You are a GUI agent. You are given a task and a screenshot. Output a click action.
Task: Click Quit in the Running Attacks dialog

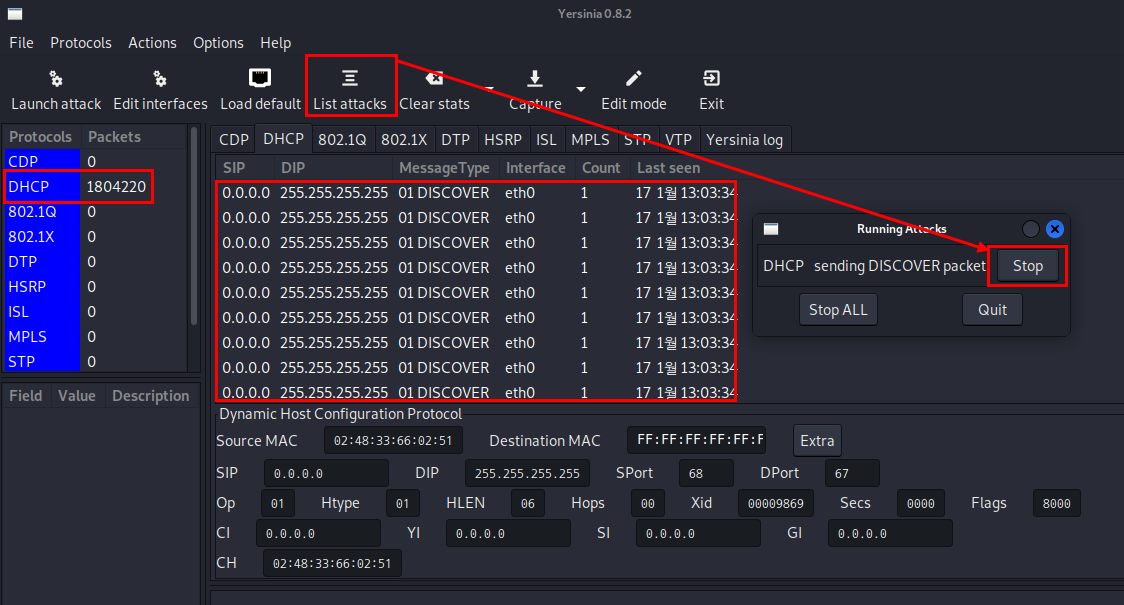pos(992,310)
